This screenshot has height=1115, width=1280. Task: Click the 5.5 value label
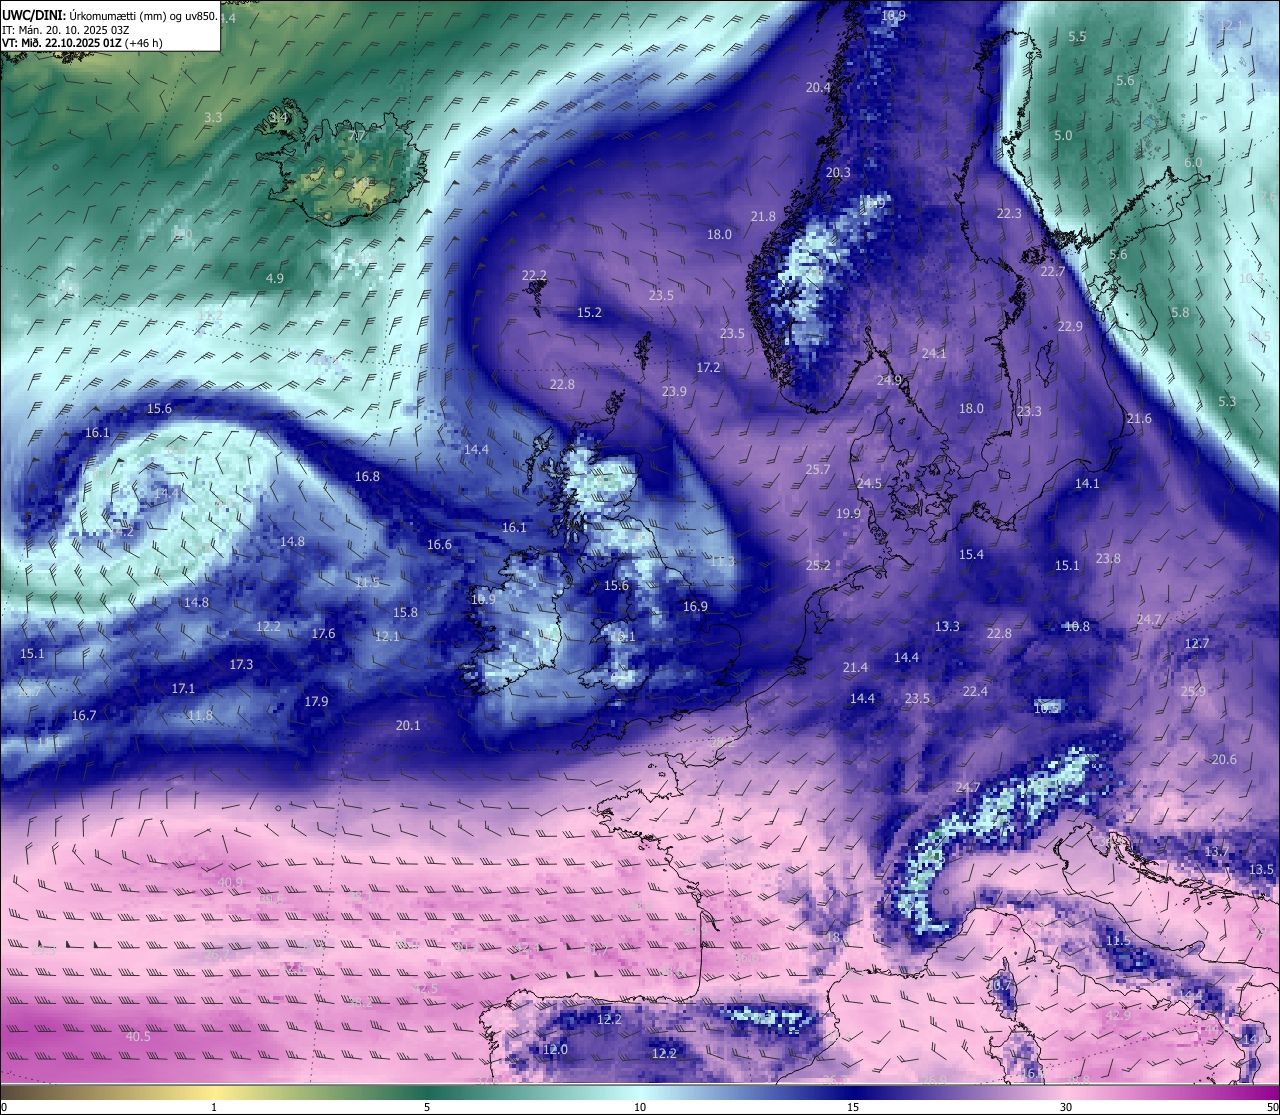click(1077, 37)
